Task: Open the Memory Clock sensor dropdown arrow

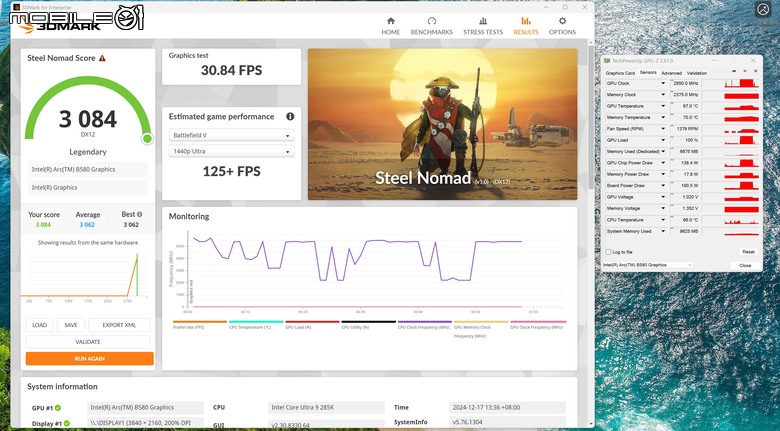Action: point(663,95)
